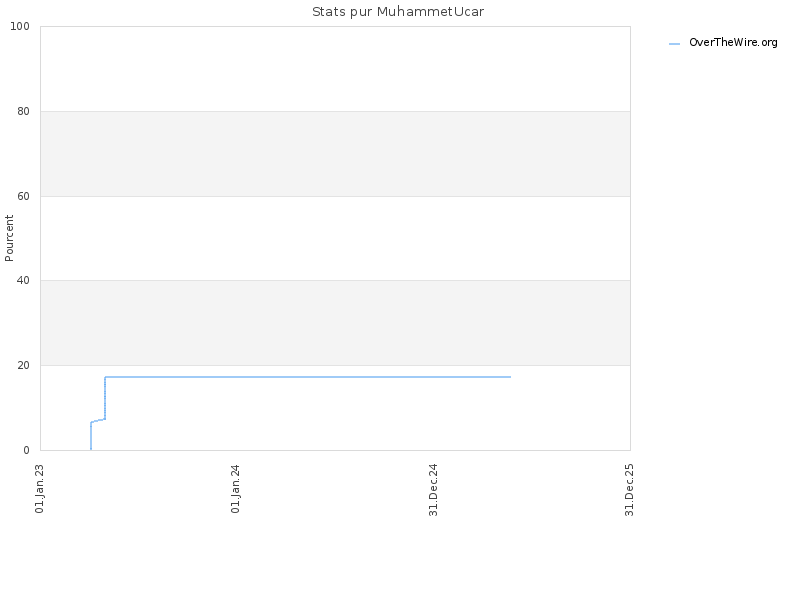
Task: Click the Pourcent y-axis label
Action: pos(9,238)
